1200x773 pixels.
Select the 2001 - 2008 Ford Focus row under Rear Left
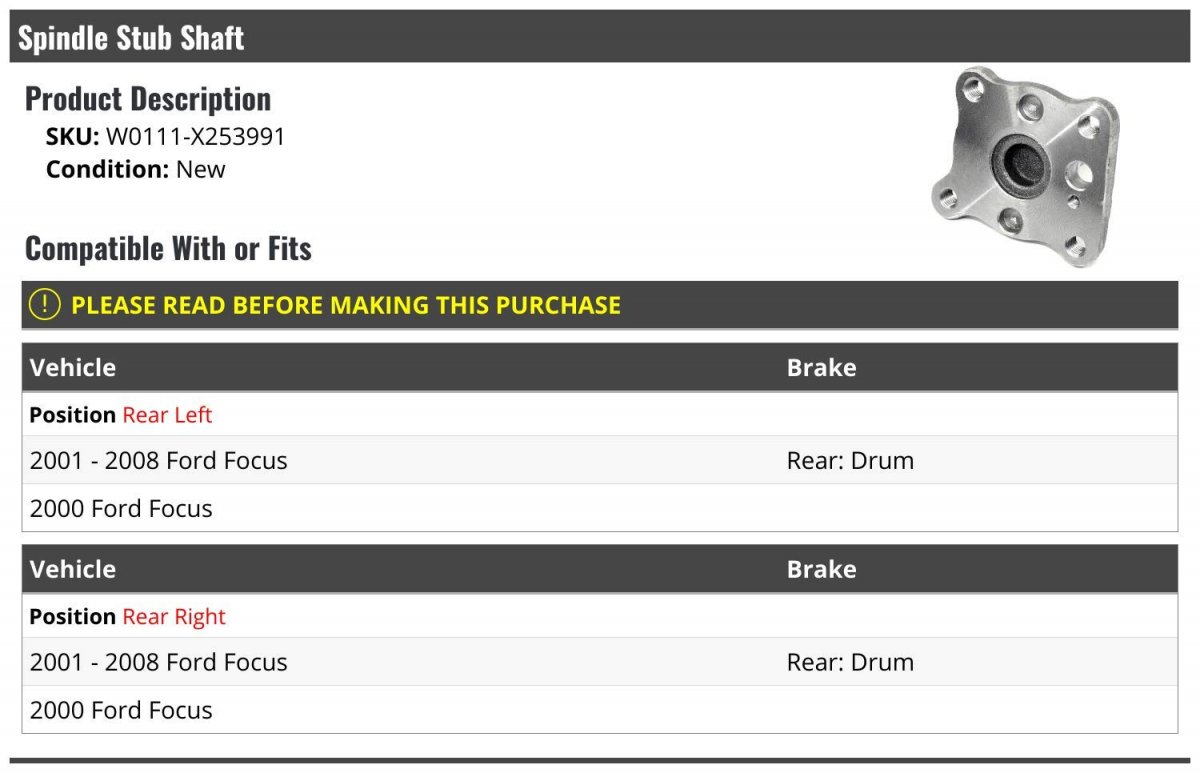[600, 460]
